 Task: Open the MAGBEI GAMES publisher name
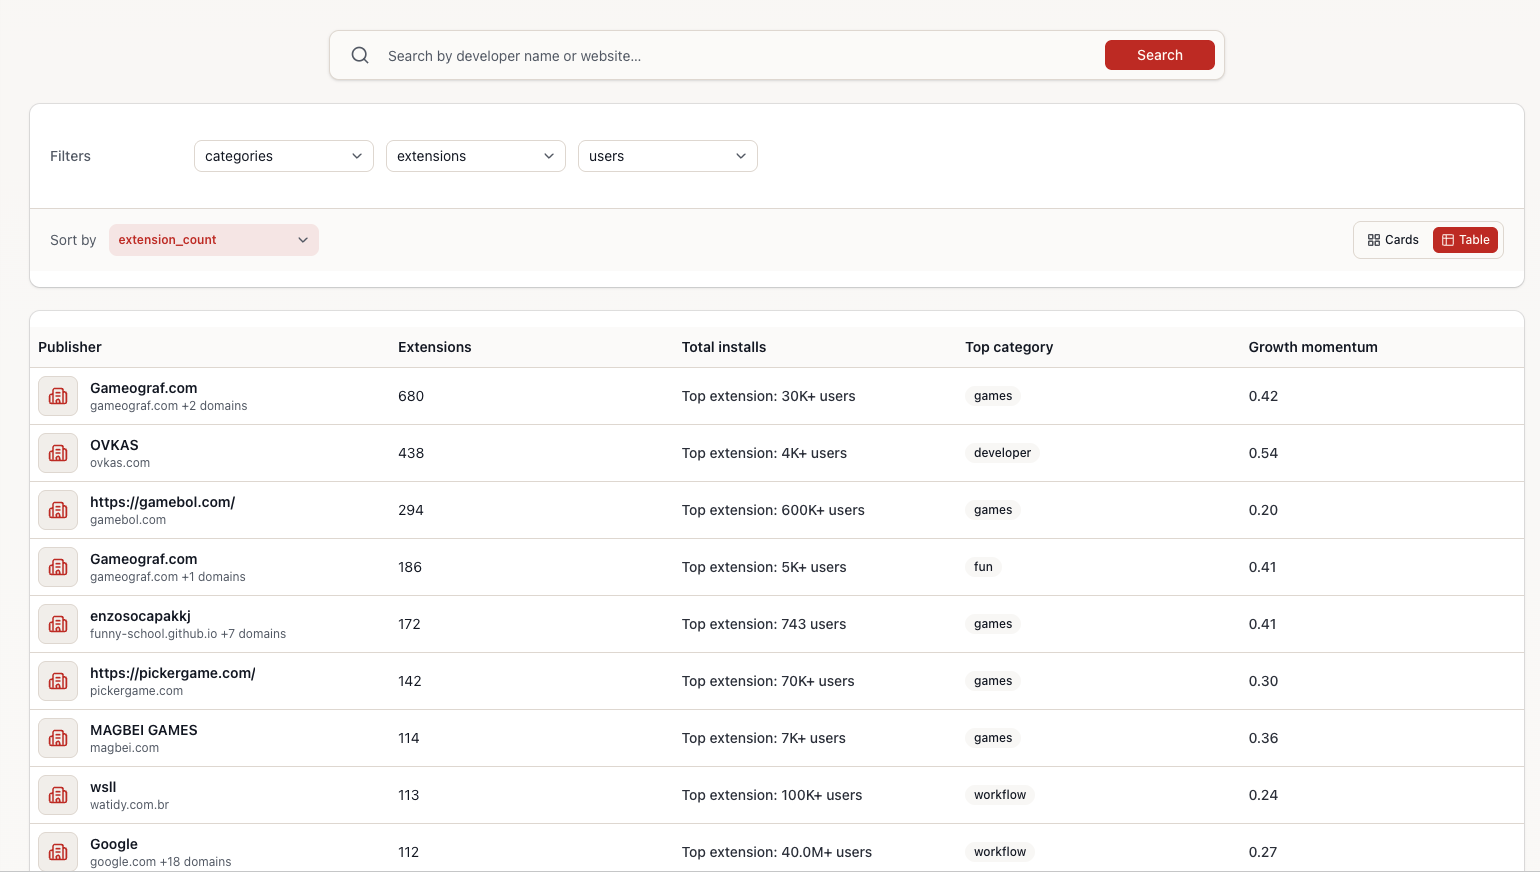point(144,730)
